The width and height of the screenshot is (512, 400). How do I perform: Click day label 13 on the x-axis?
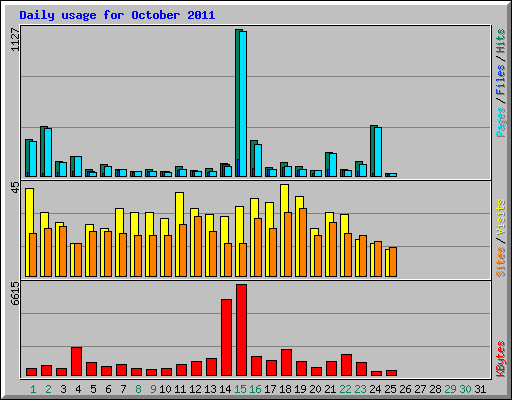[210, 389]
